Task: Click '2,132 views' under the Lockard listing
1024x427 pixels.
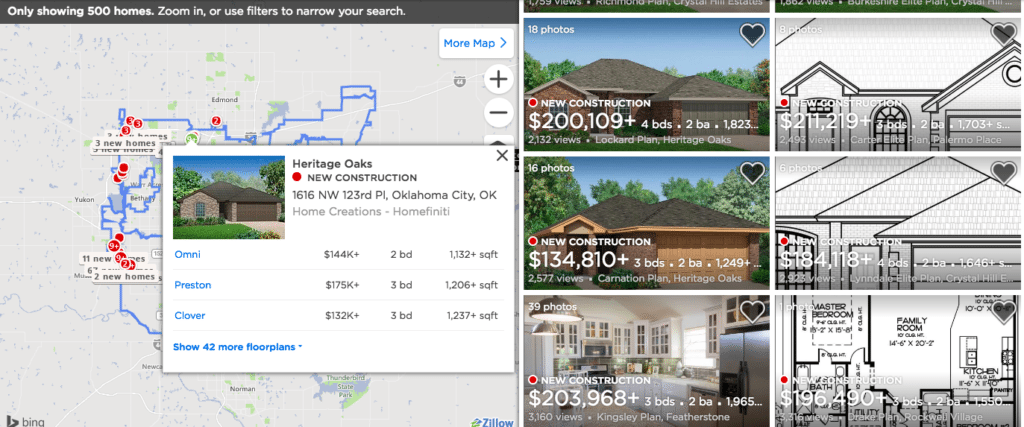Action: pos(555,140)
